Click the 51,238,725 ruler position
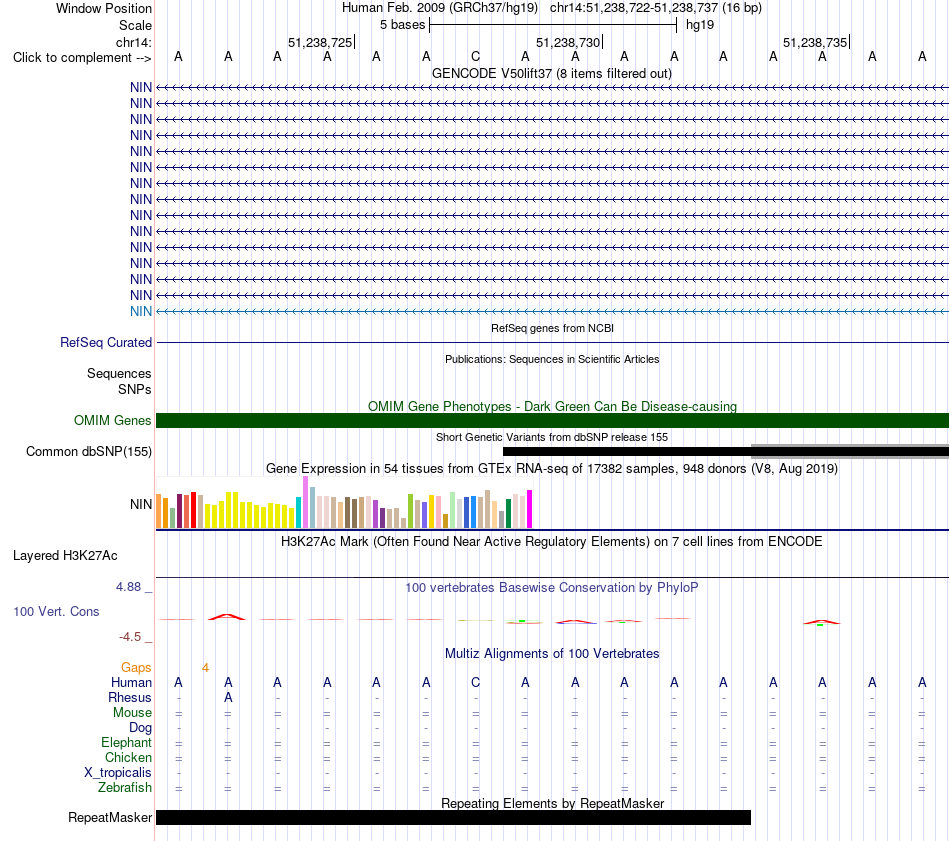This screenshot has height=841, width=950. click(x=320, y=42)
